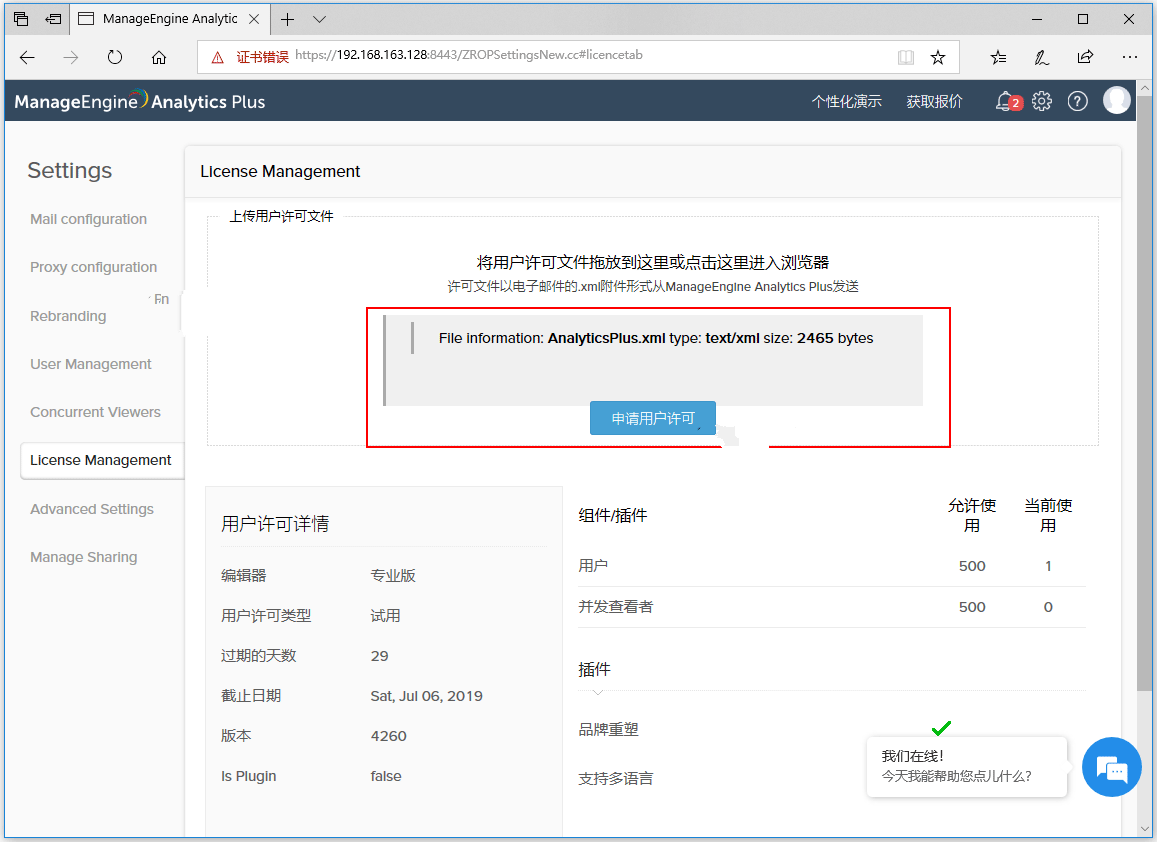Click the 证书错误 warning text
This screenshot has height=842, width=1157.
263,57
